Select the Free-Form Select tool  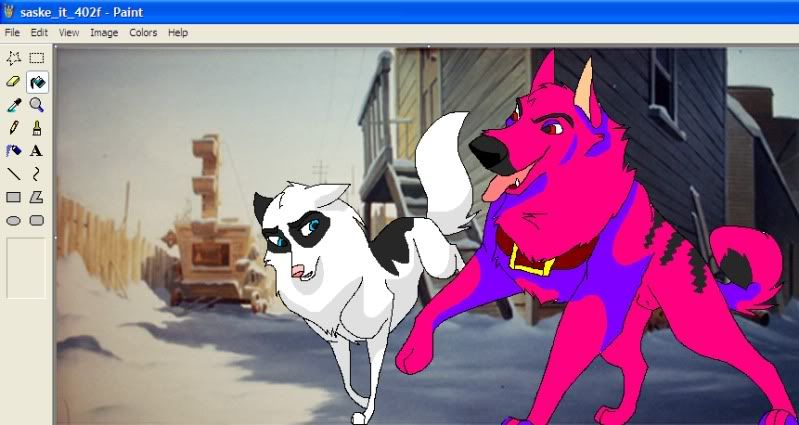pos(13,58)
